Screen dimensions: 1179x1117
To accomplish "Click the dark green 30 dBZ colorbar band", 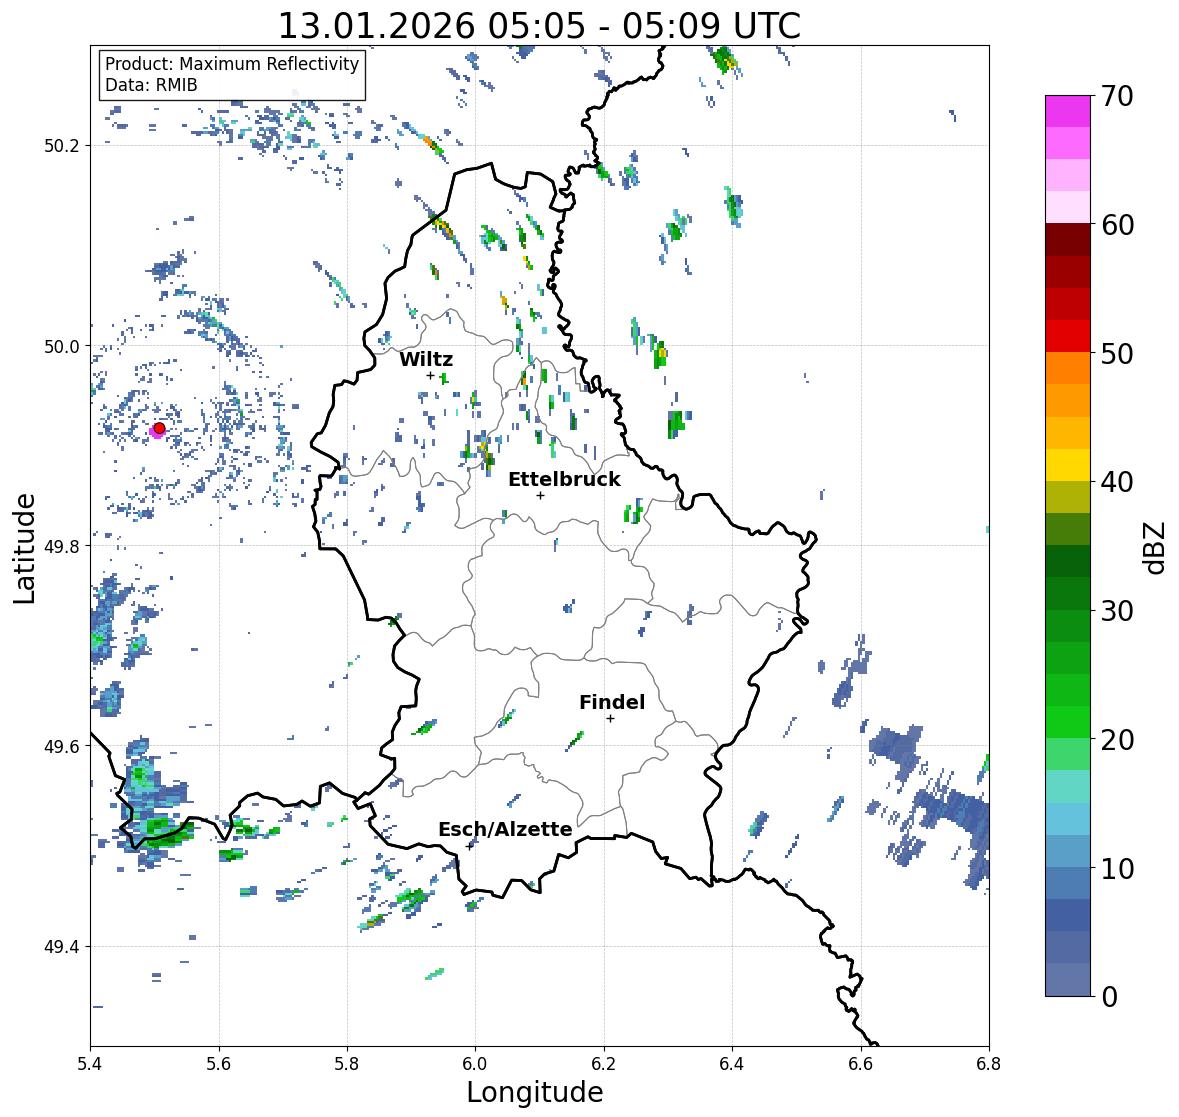I will pos(1068,593).
